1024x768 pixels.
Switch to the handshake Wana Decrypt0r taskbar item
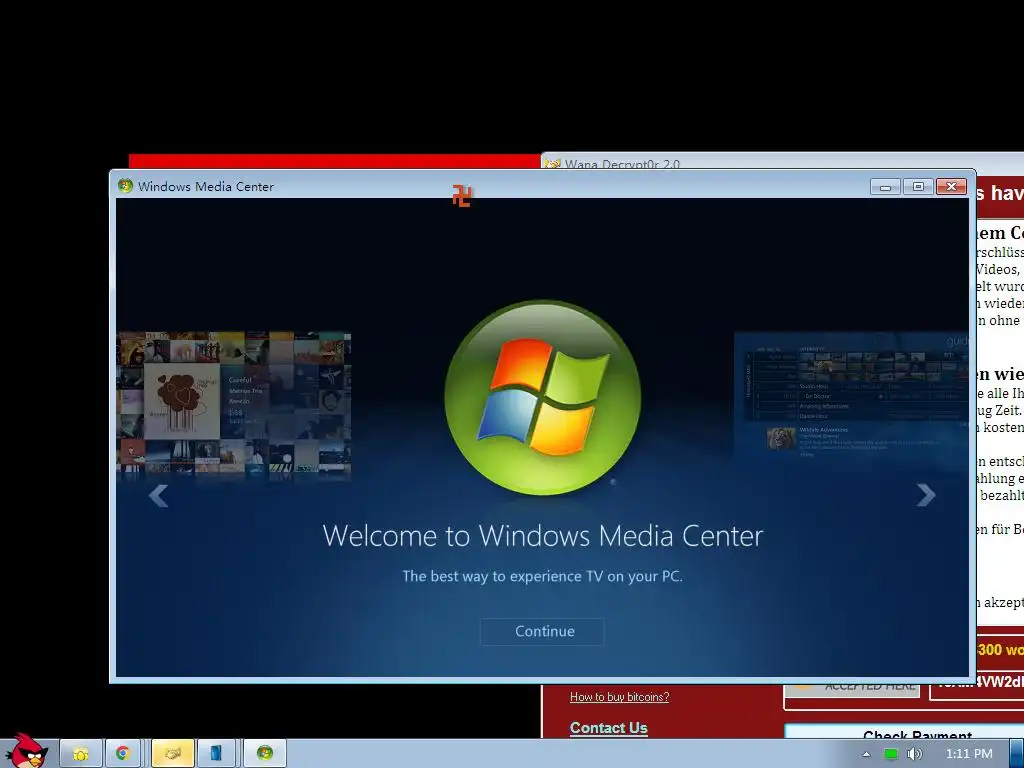coord(172,753)
